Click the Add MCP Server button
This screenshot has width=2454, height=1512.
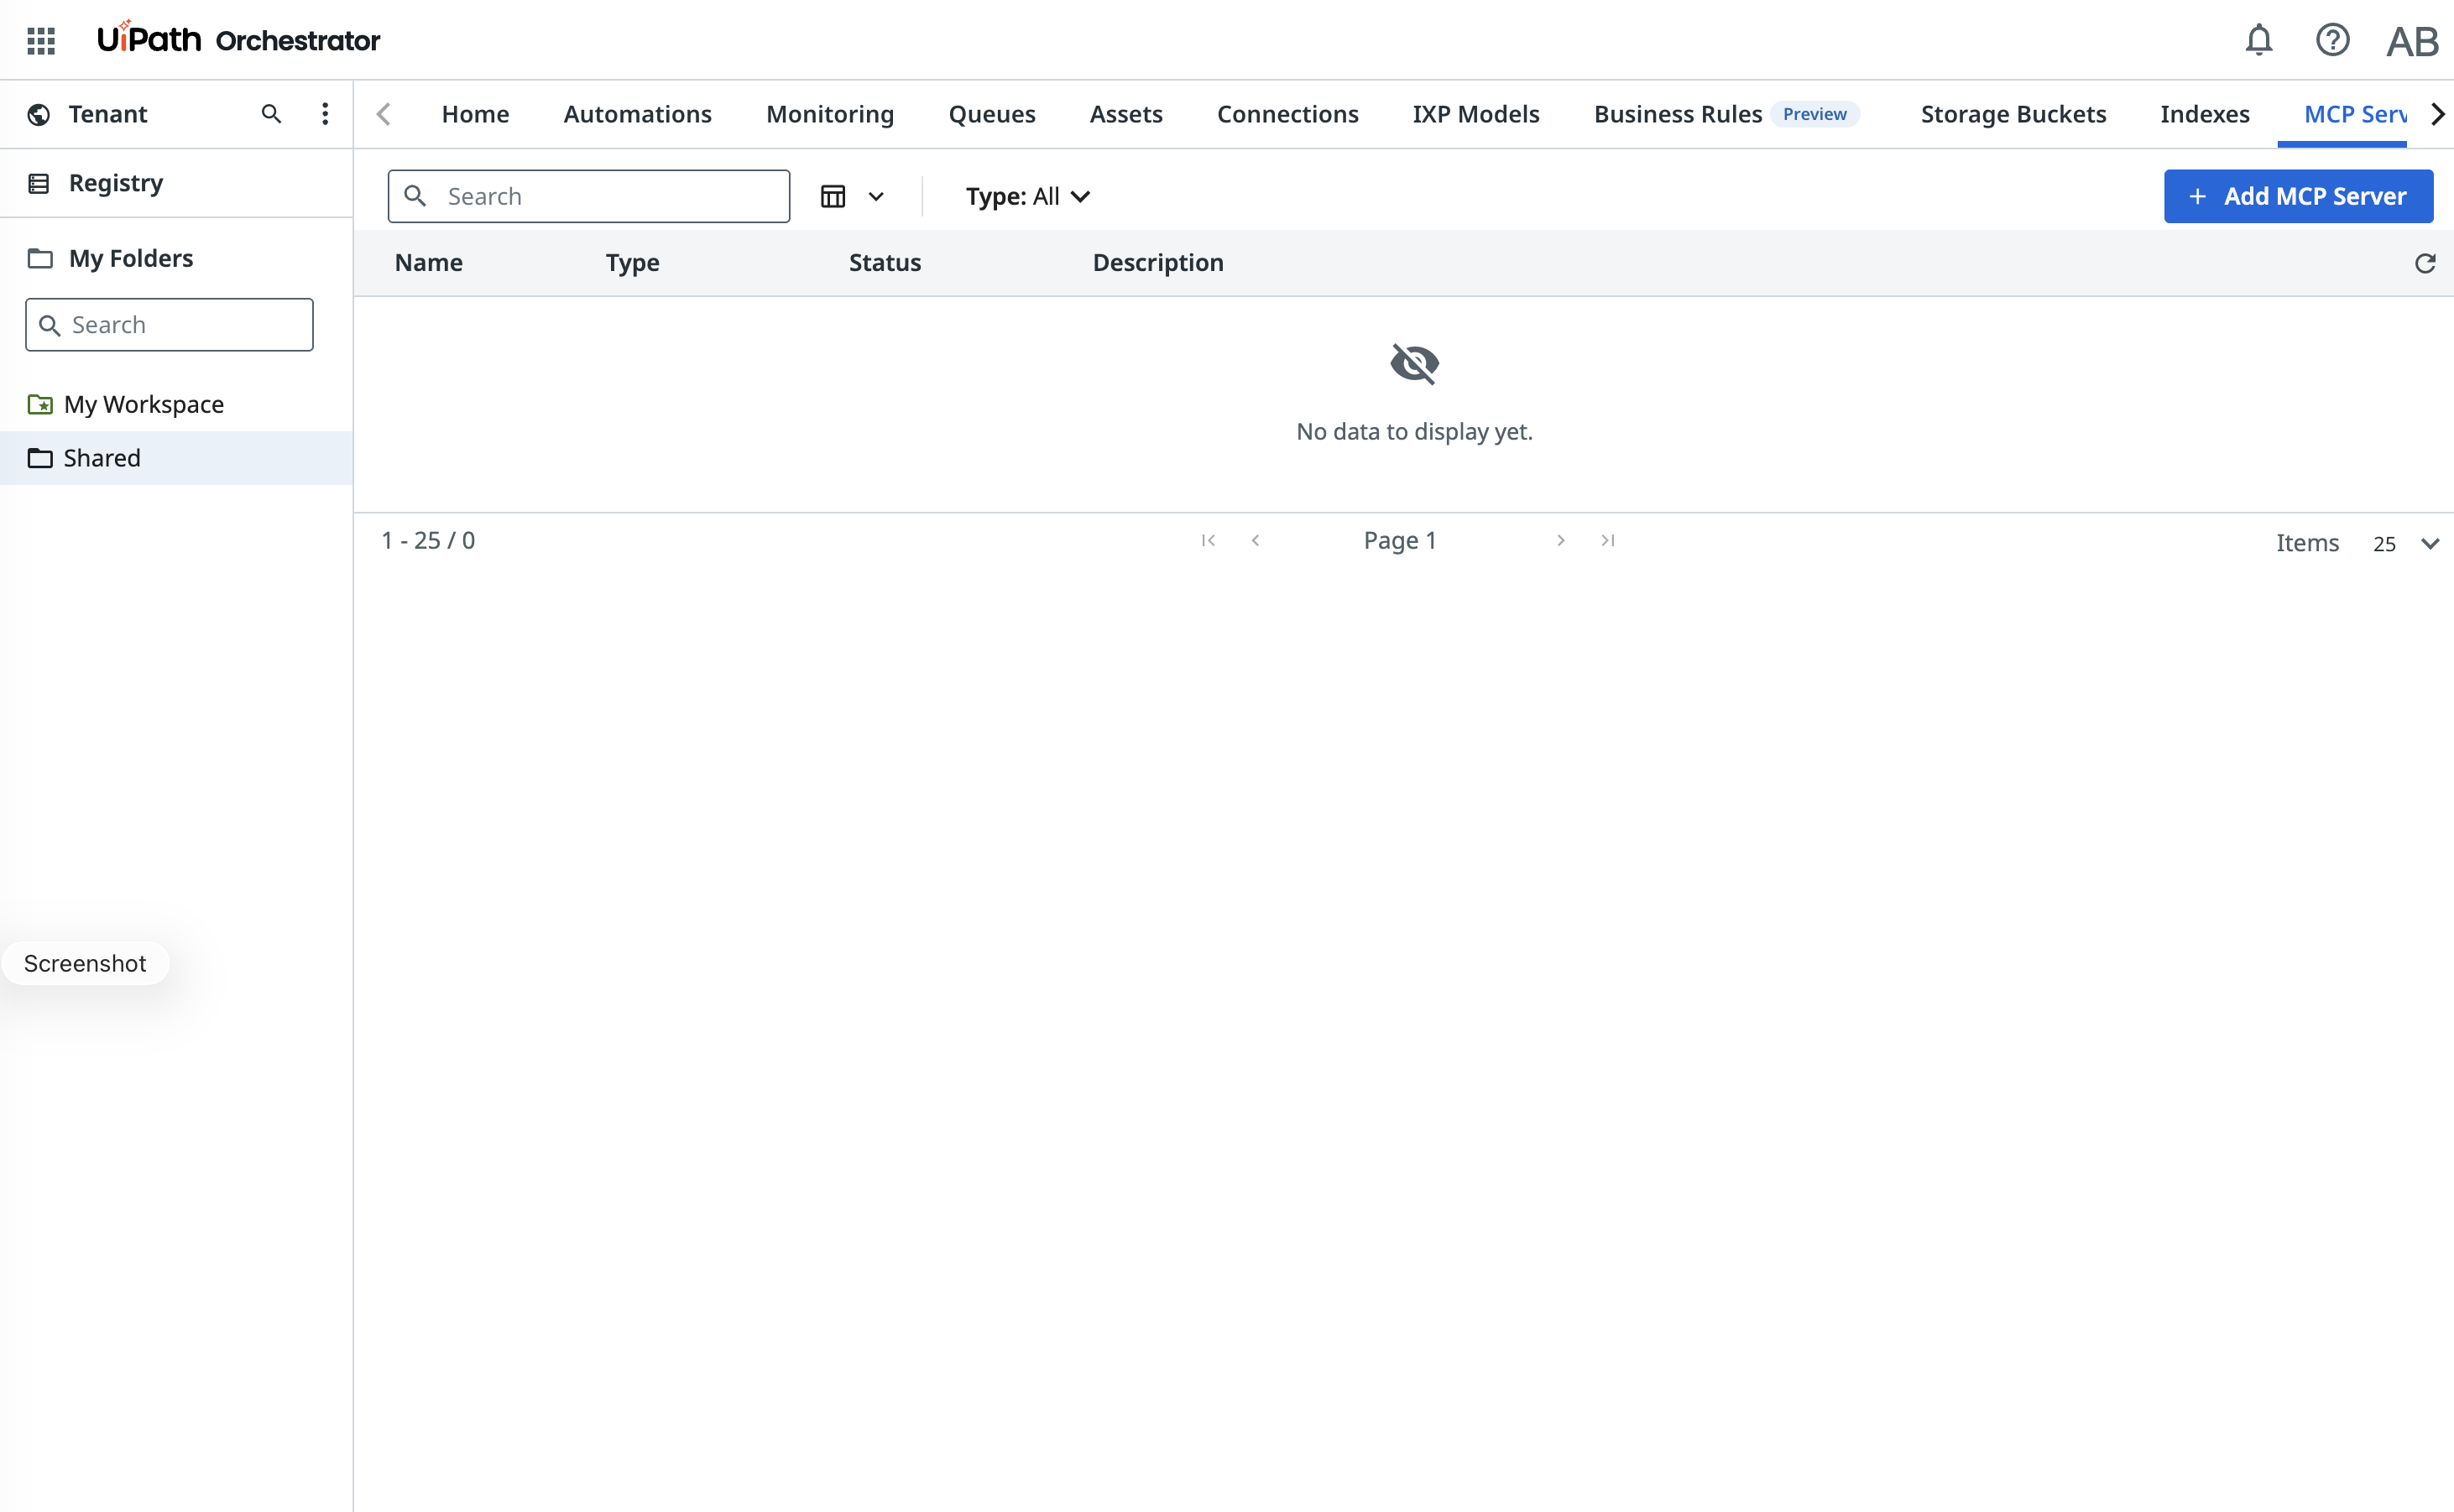[x=2298, y=196]
